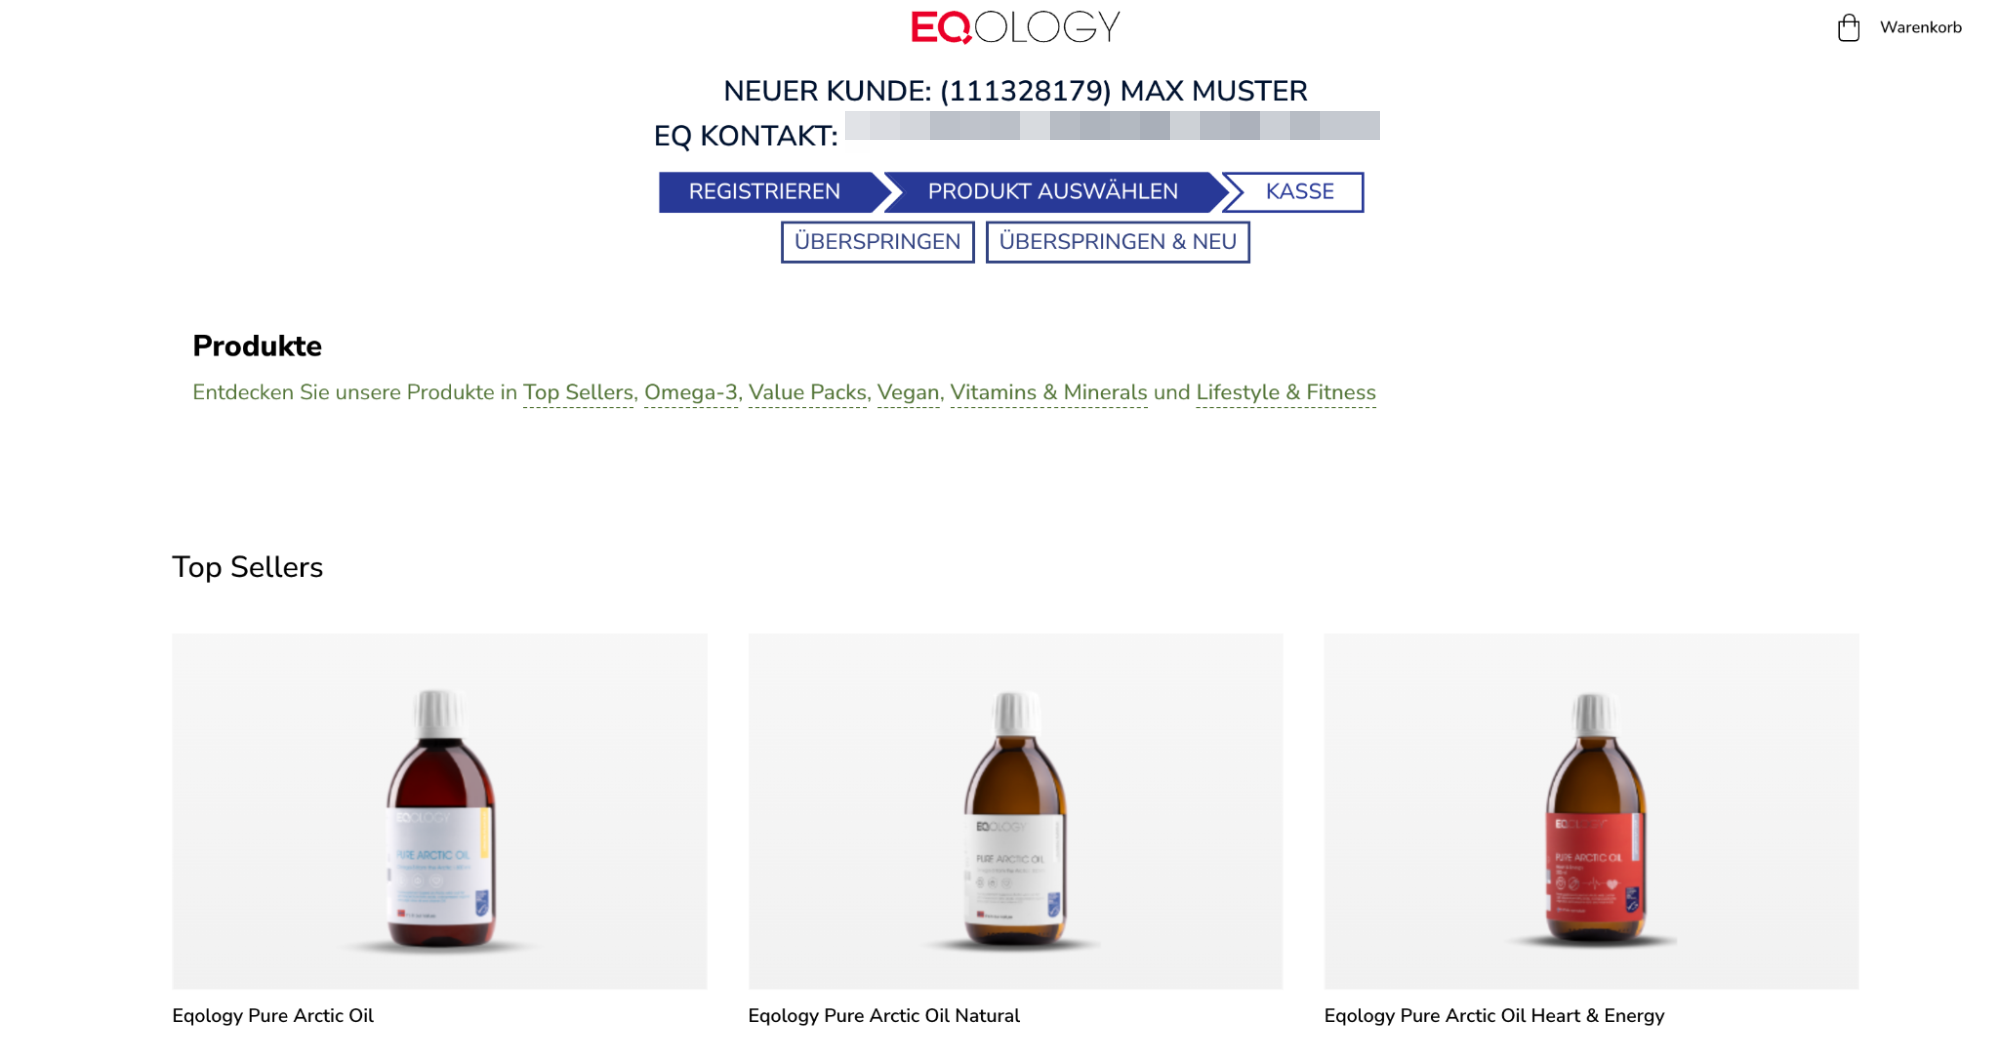Image resolution: width=1999 pixels, height=1040 pixels.
Task: Open the Value Packs category link
Action: [x=807, y=393]
